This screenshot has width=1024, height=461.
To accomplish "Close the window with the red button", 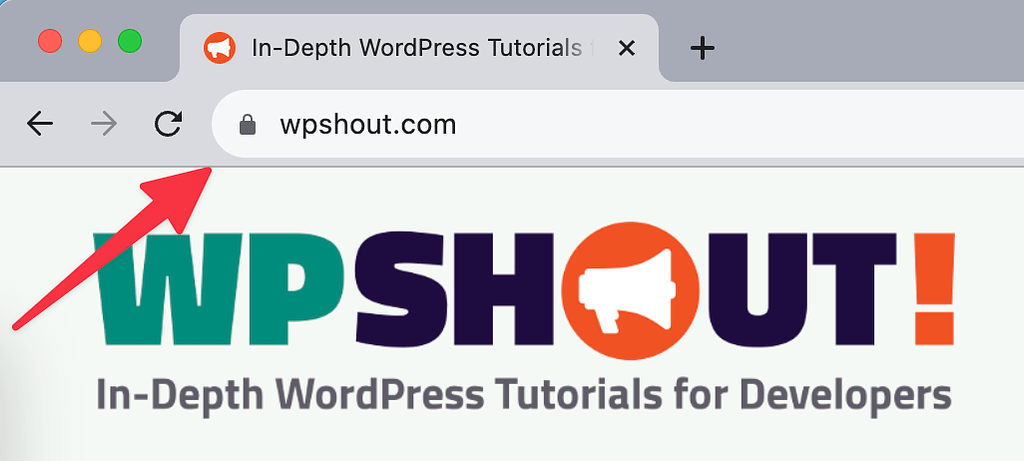I will click(49, 42).
